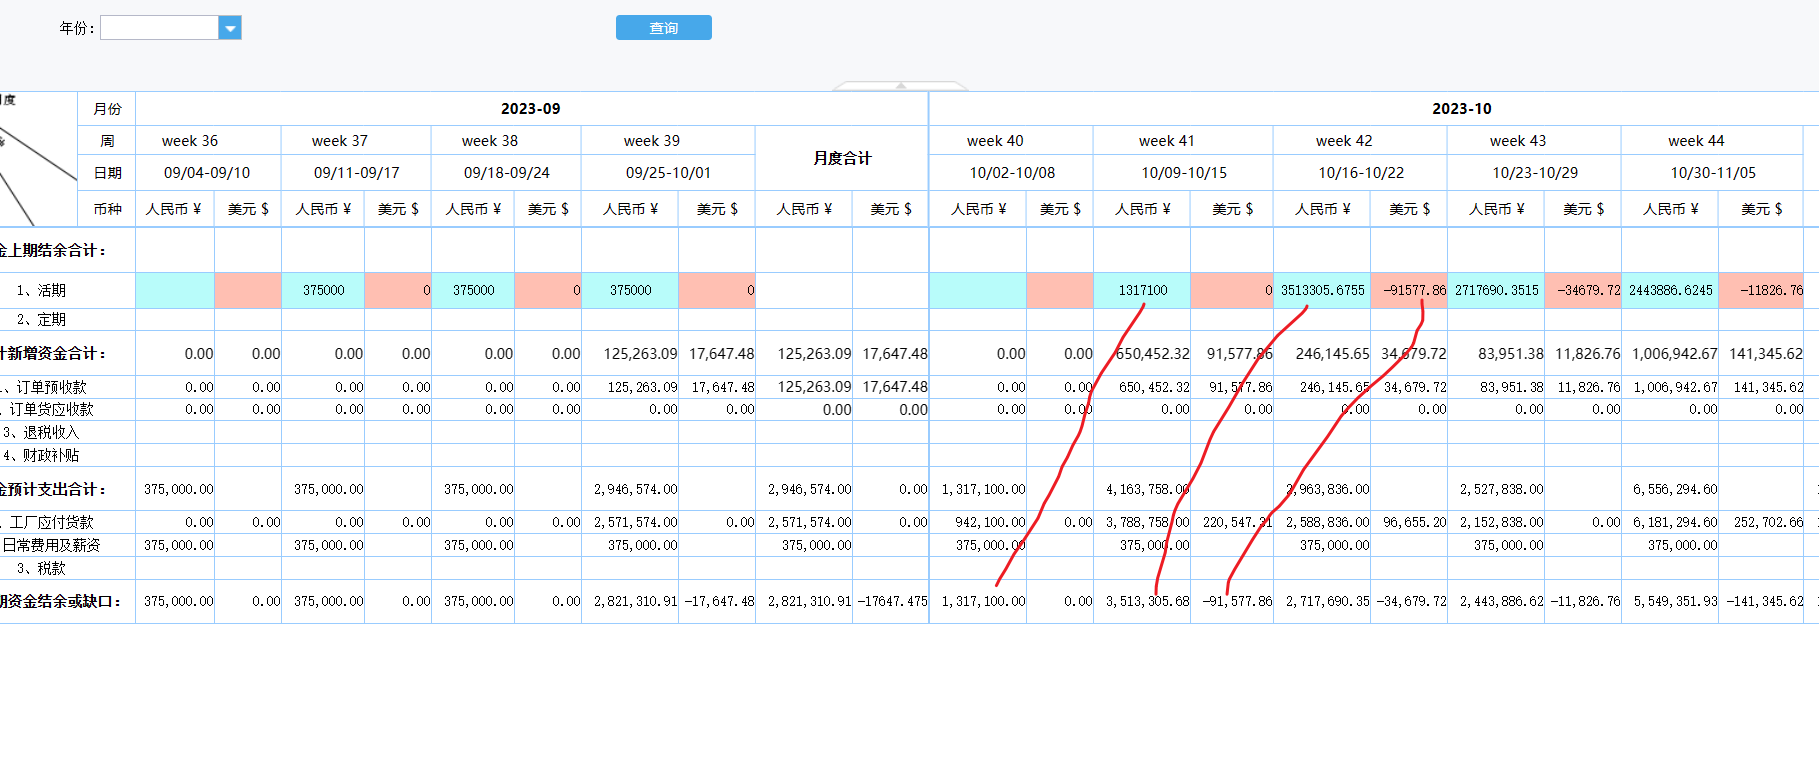Screen dimensions: 1819x770
Task: Click the 月份 row label
Action: pos(107,109)
